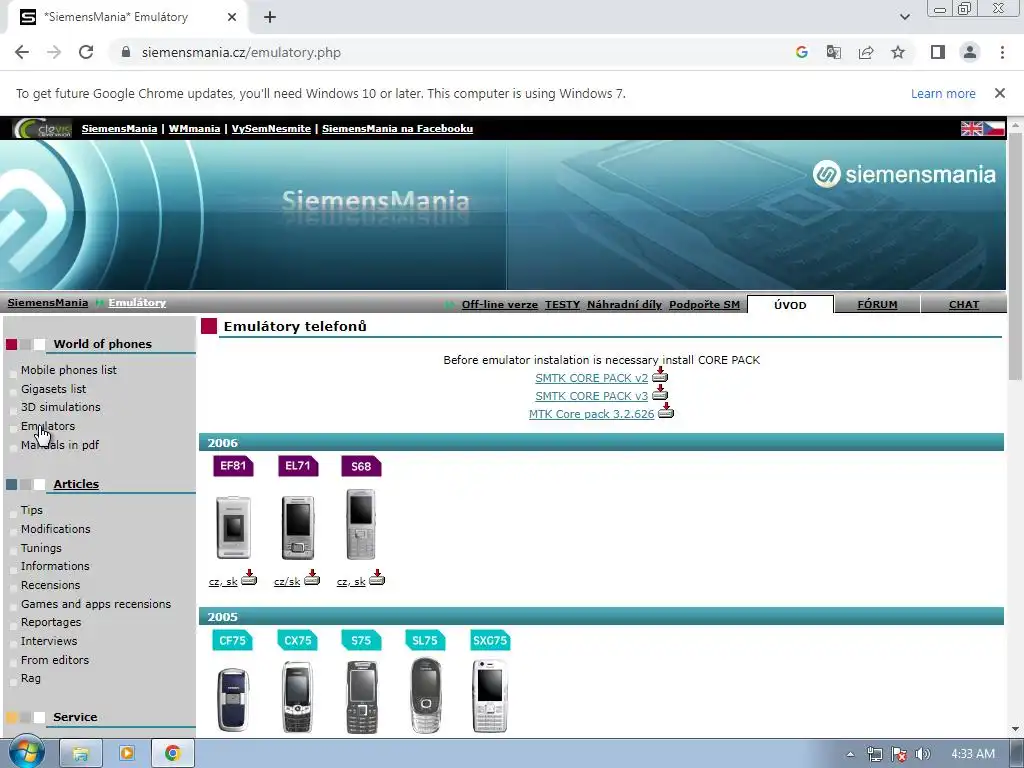
Task: Go back to the previous page
Action: click(x=22, y=52)
